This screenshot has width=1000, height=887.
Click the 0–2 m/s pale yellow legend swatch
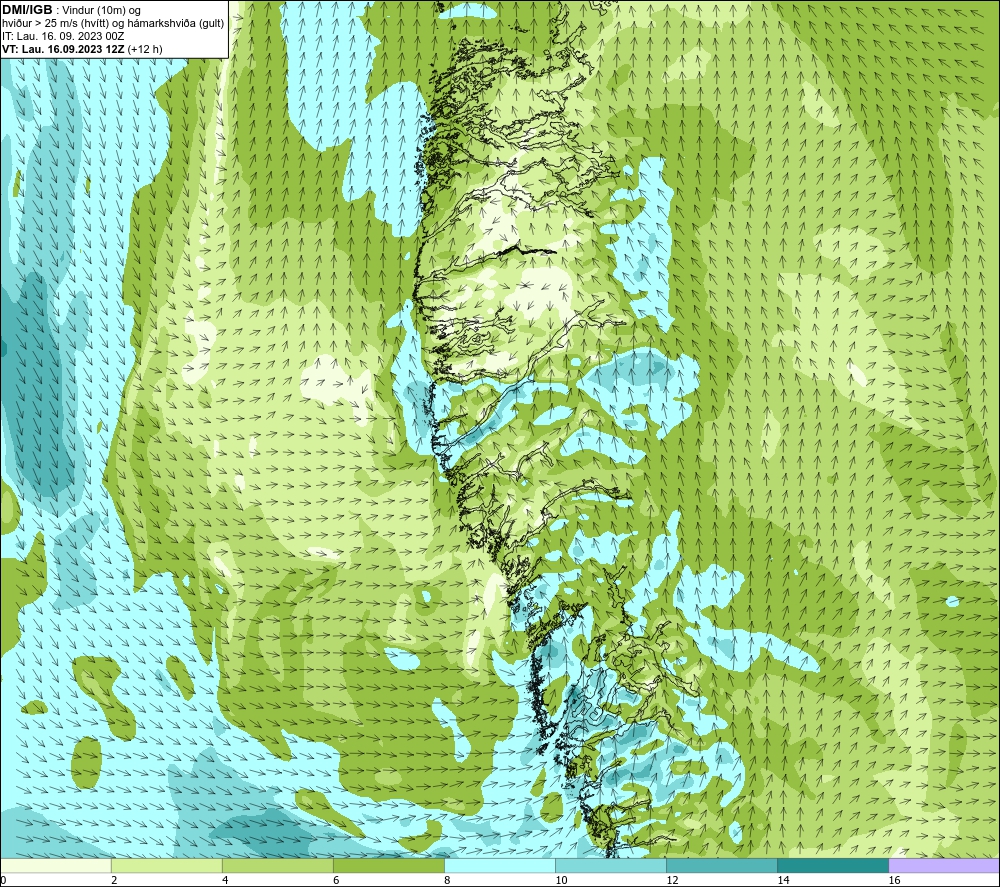55,865
